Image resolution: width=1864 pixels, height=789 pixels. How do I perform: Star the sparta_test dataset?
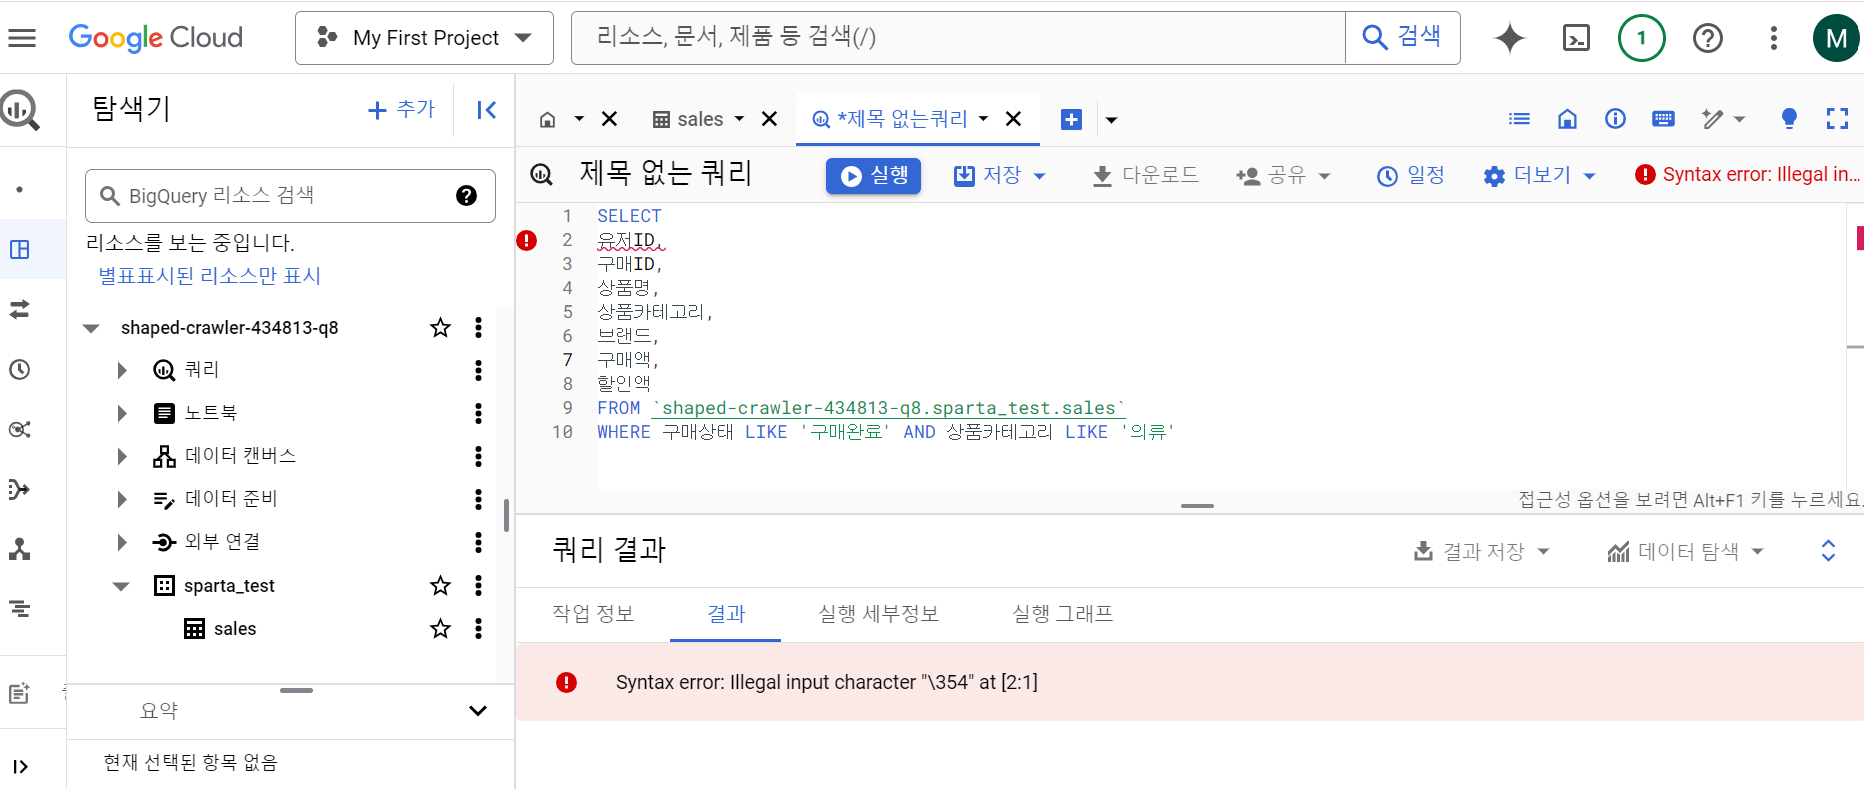[440, 586]
